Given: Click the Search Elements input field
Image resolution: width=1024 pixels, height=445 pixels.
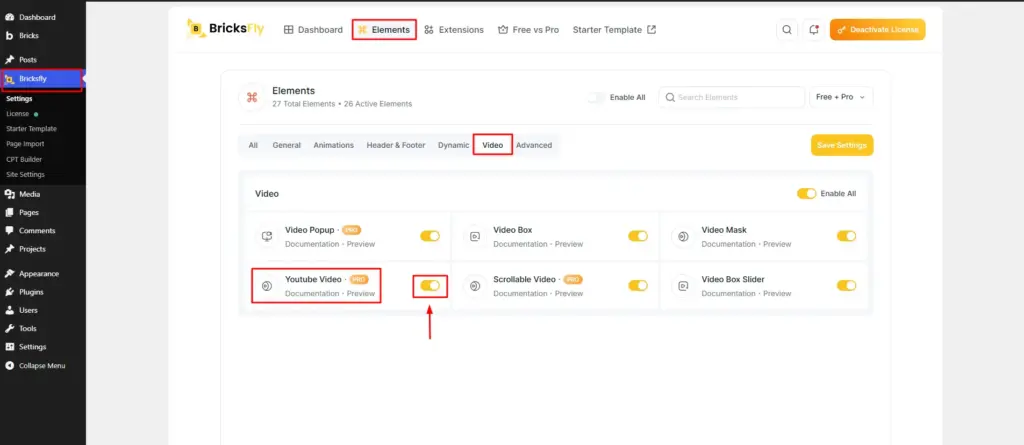Looking at the screenshot, I should tap(731, 97).
